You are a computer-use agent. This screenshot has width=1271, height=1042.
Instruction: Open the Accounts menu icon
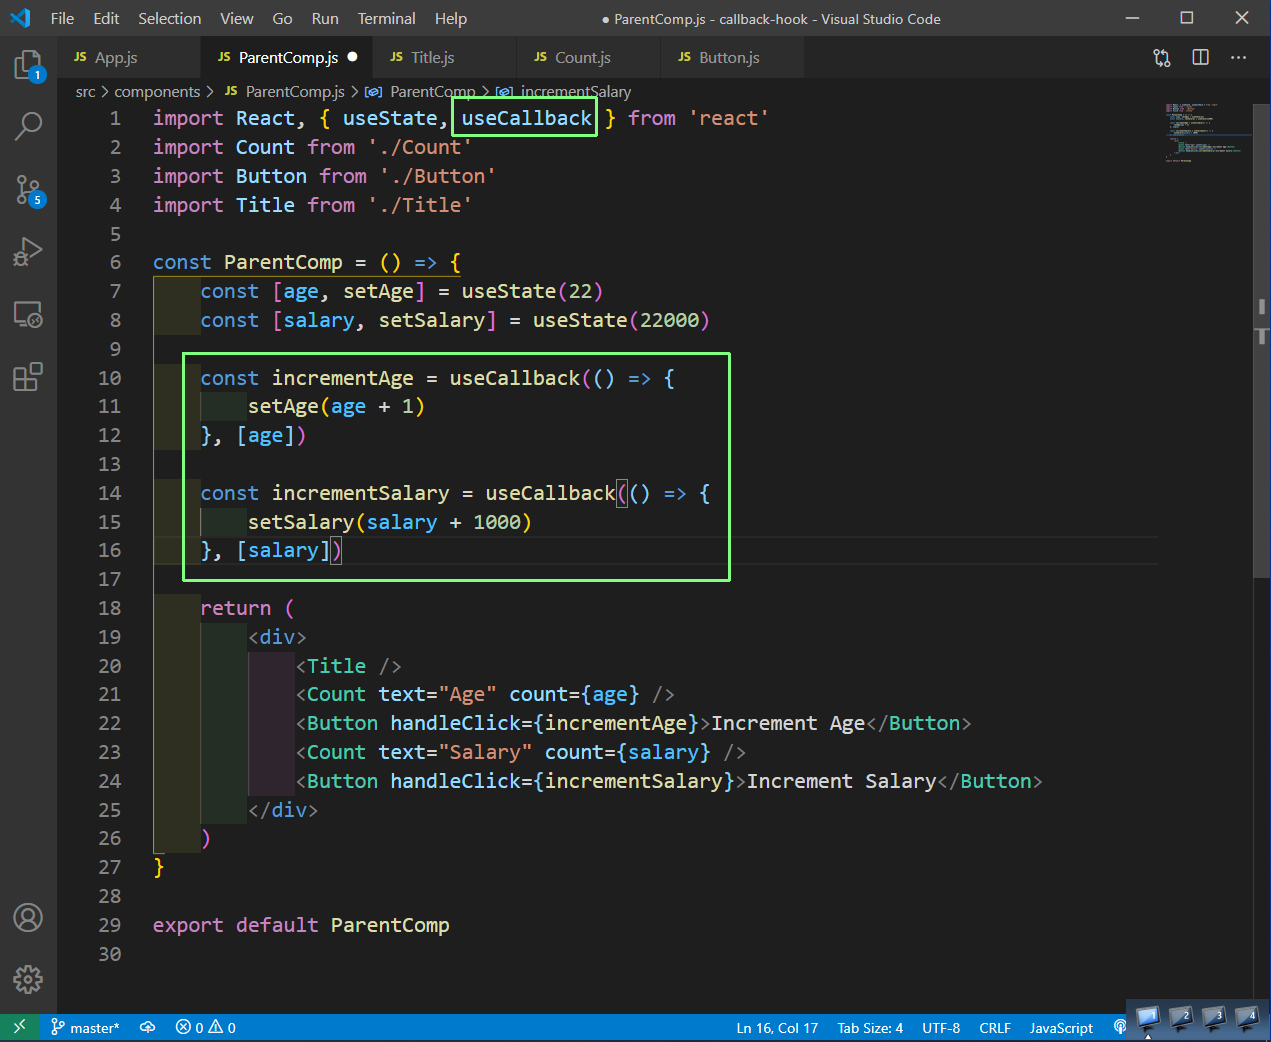point(28,917)
